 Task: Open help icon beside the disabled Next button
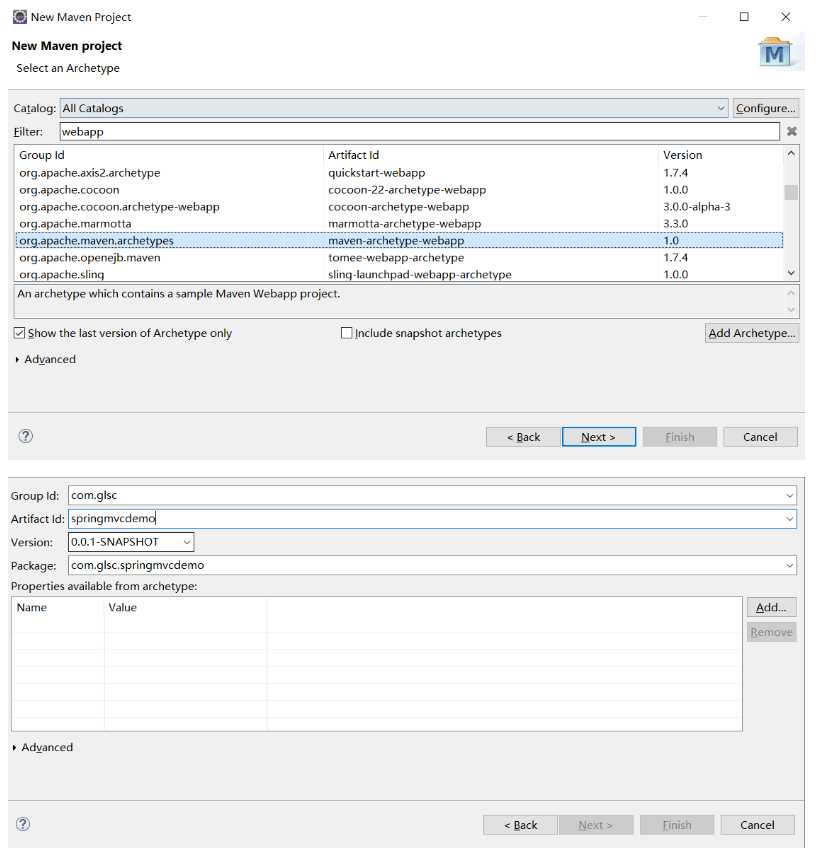point(23,824)
